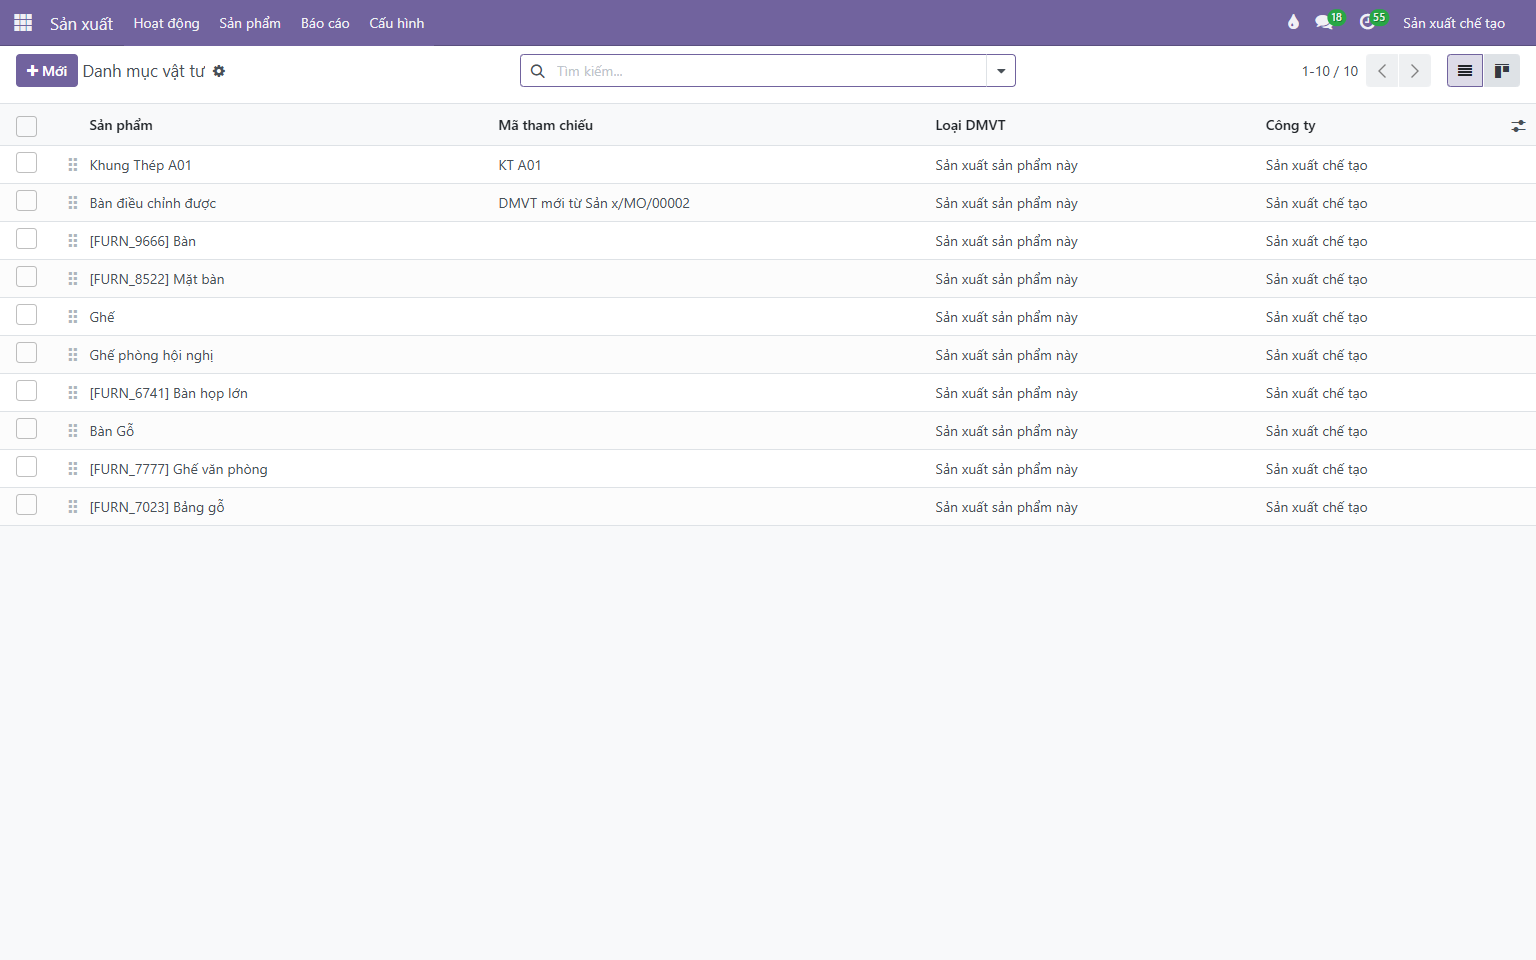Click drag handle of Bàn Gỗ row
Screen dimensions: 1536x960
coord(73,431)
